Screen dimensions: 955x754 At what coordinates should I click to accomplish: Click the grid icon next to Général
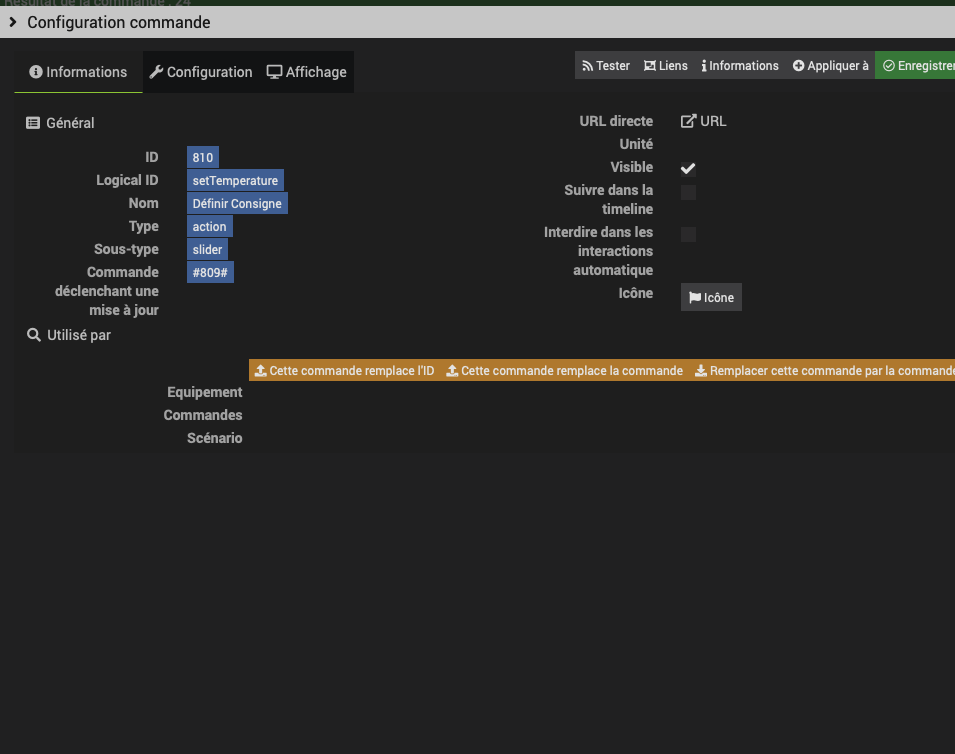[34, 122]
